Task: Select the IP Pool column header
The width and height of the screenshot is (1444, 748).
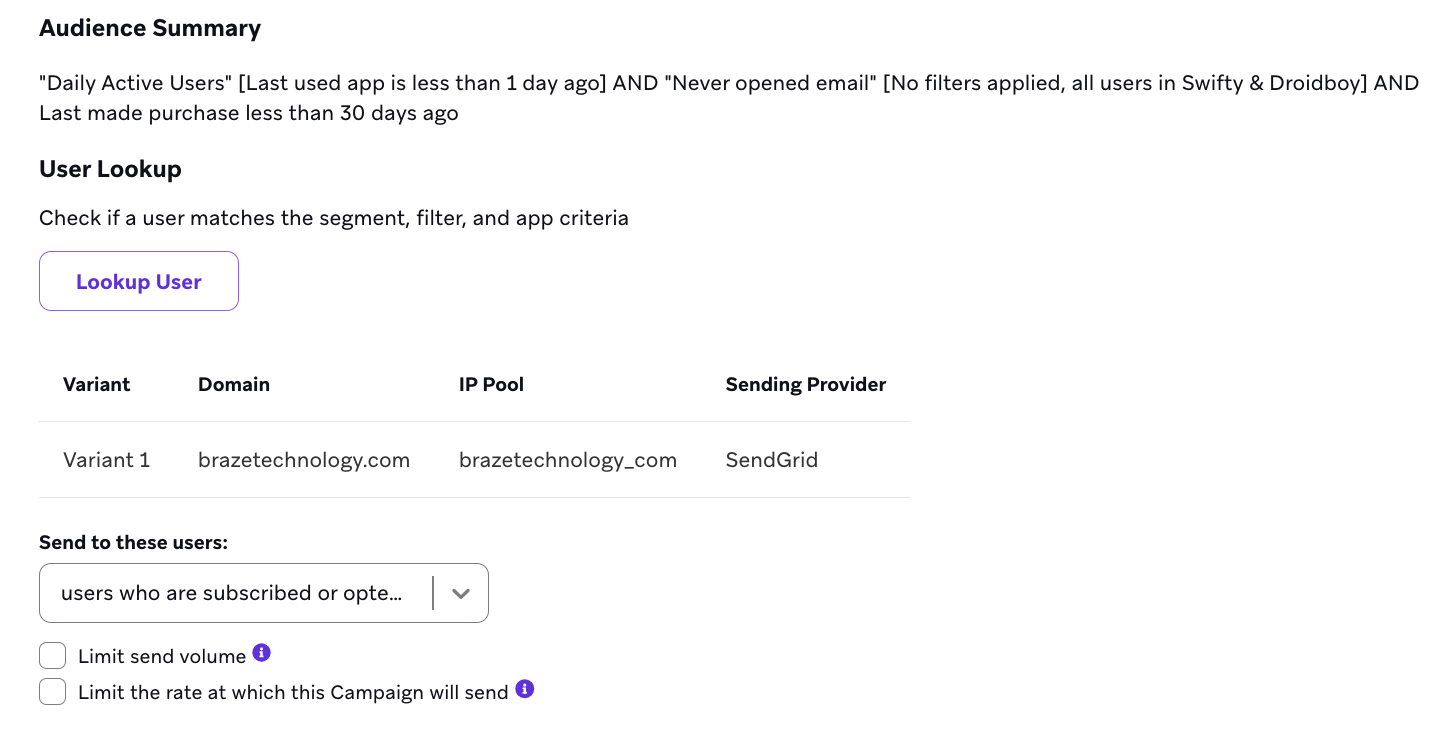Action: pyautogui.click(x=491, y=384)
